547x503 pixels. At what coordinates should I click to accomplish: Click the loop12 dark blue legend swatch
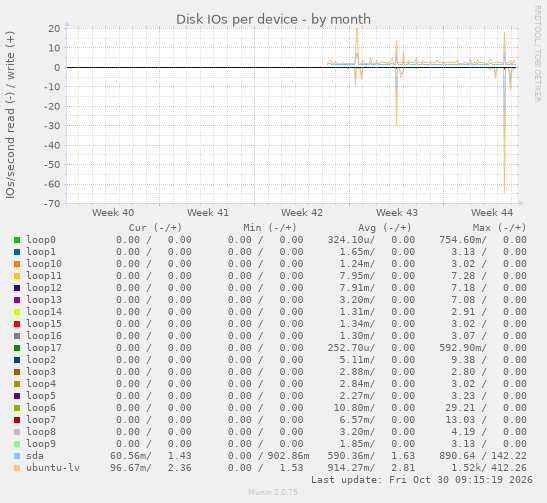17,288
